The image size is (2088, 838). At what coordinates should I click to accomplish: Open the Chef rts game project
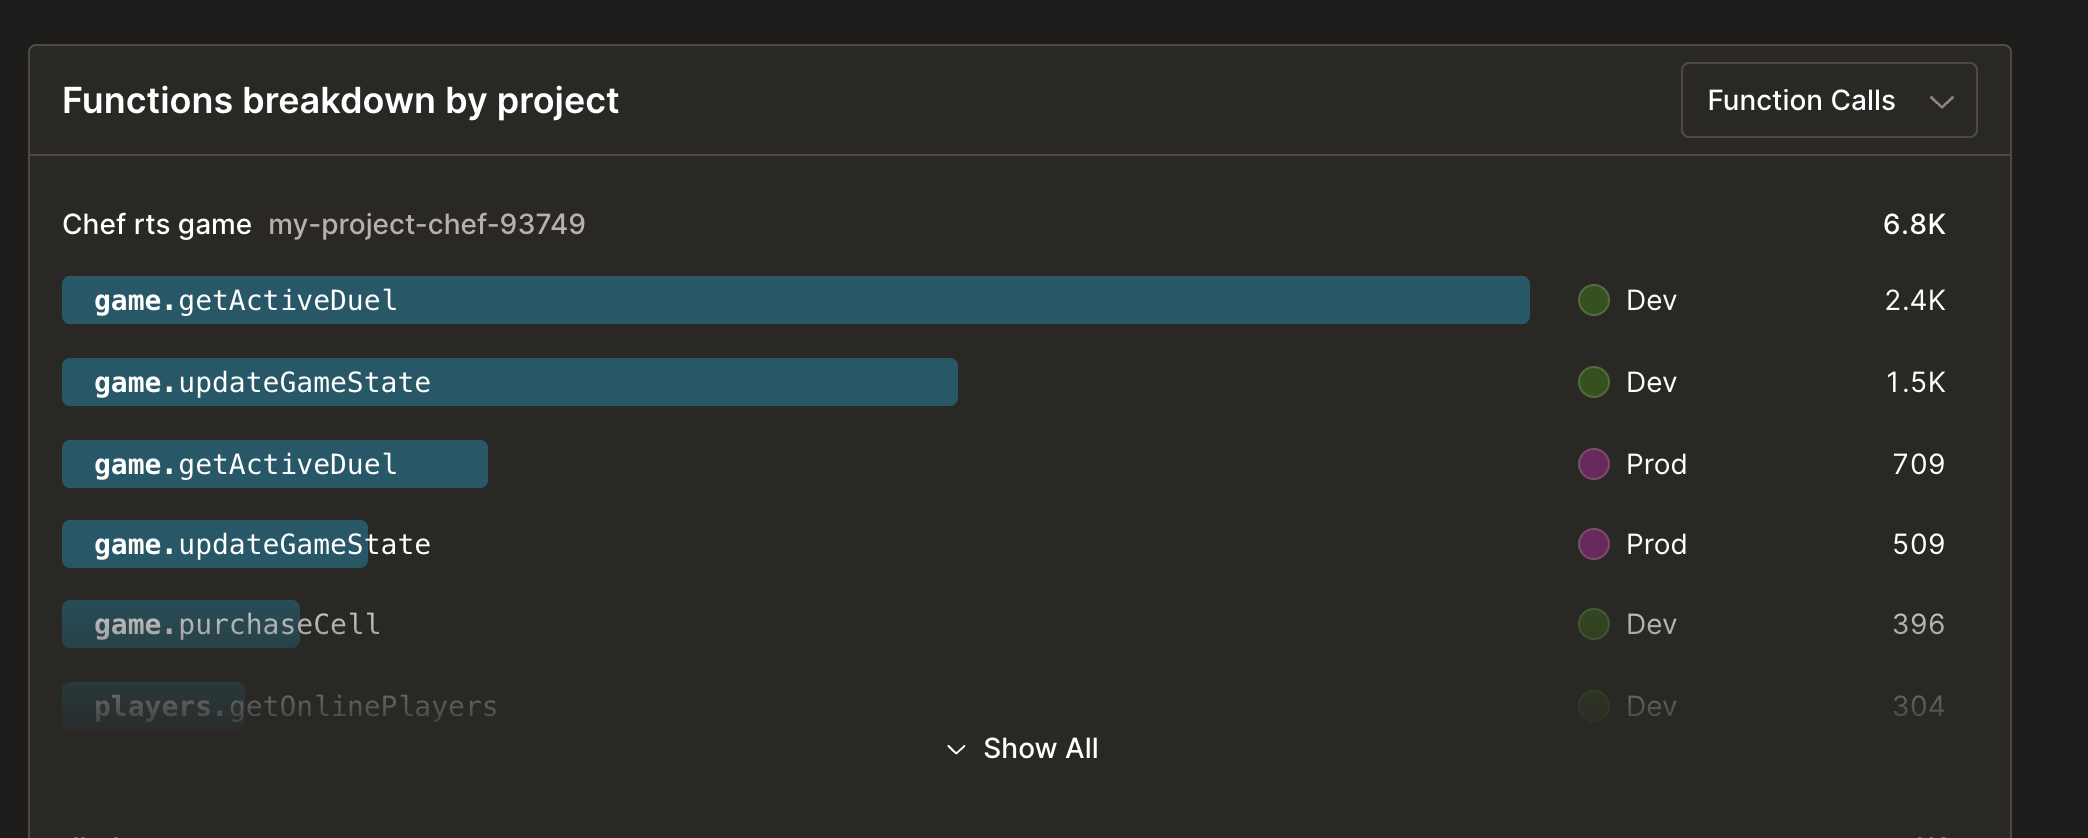tap(157, 224)
